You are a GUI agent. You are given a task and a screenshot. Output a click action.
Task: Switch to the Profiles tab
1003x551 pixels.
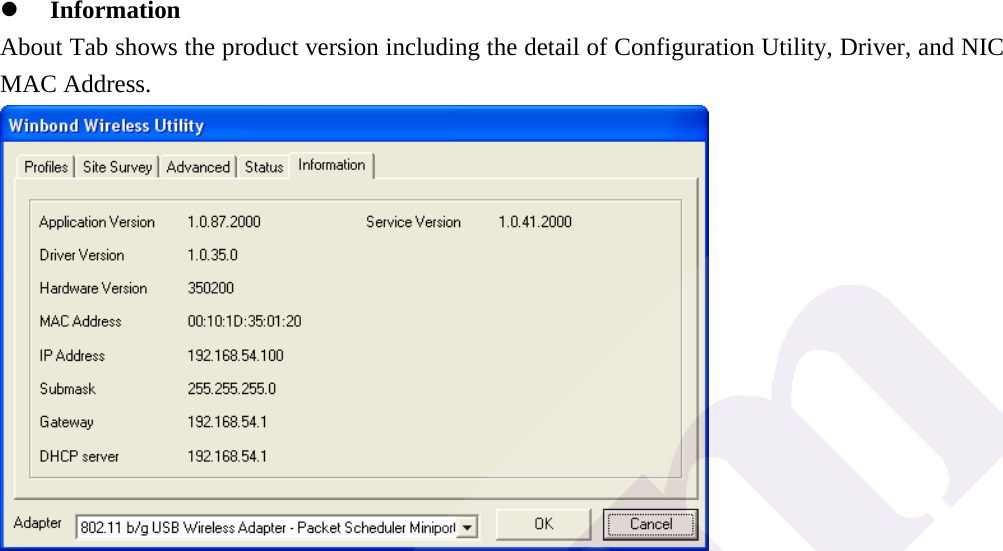coord(45,167)
